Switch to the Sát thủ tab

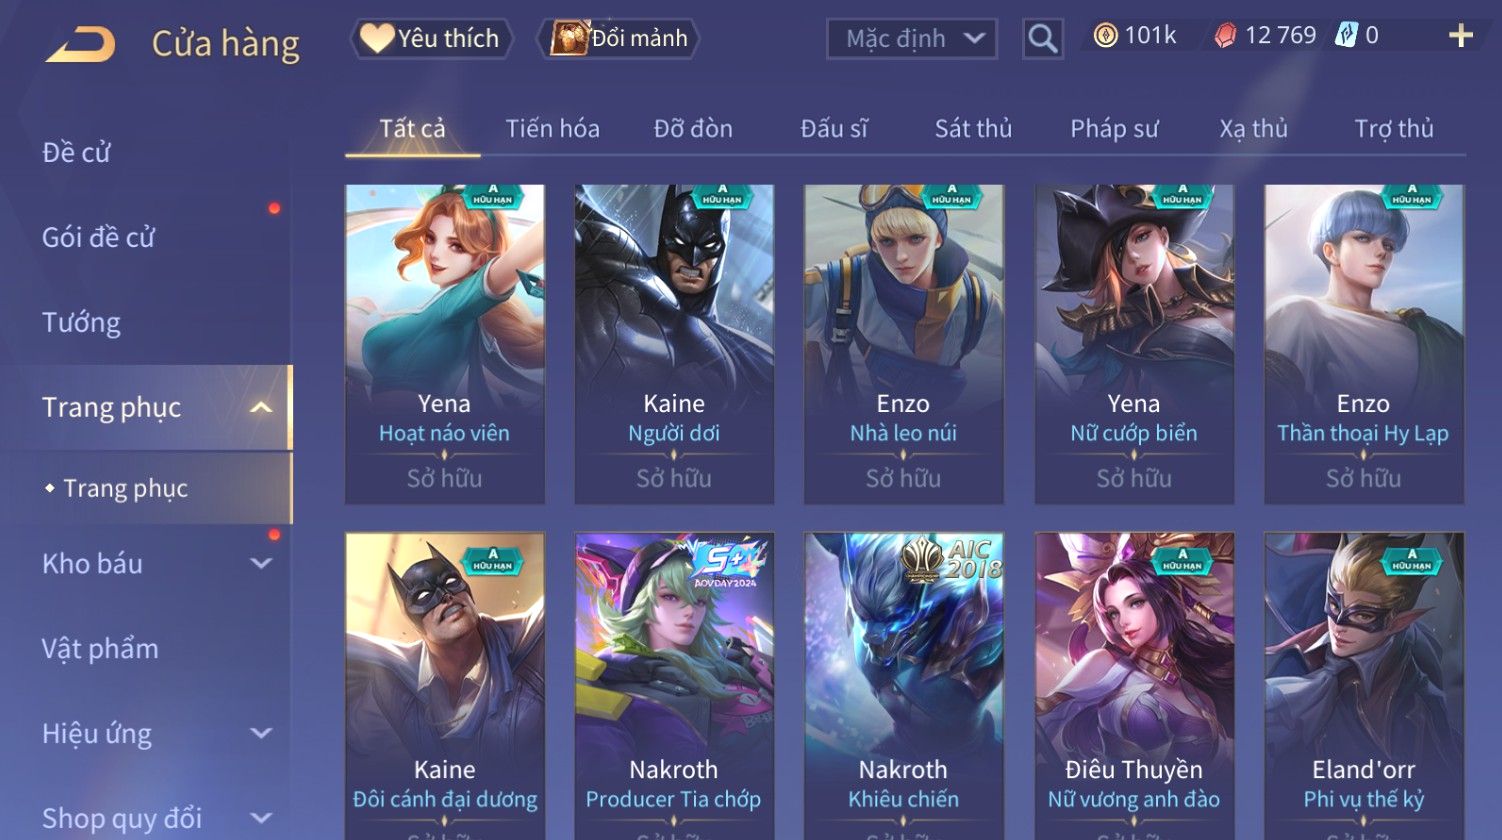[973, 129]
